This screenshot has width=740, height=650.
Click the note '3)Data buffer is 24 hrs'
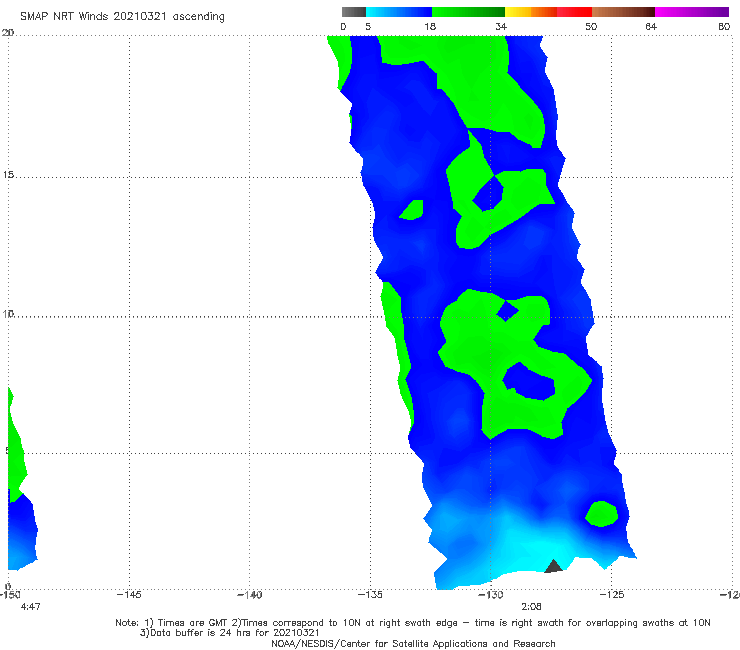coord(229,633)
